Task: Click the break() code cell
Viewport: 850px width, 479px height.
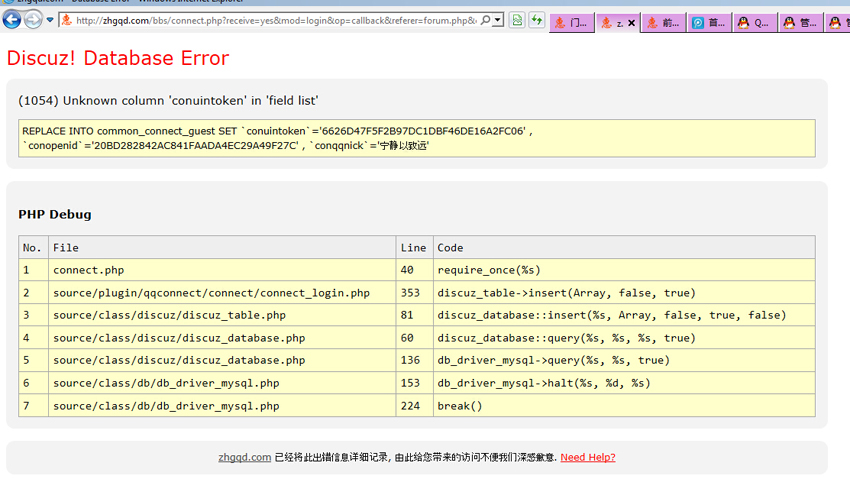Action: (x=624, y=405)
